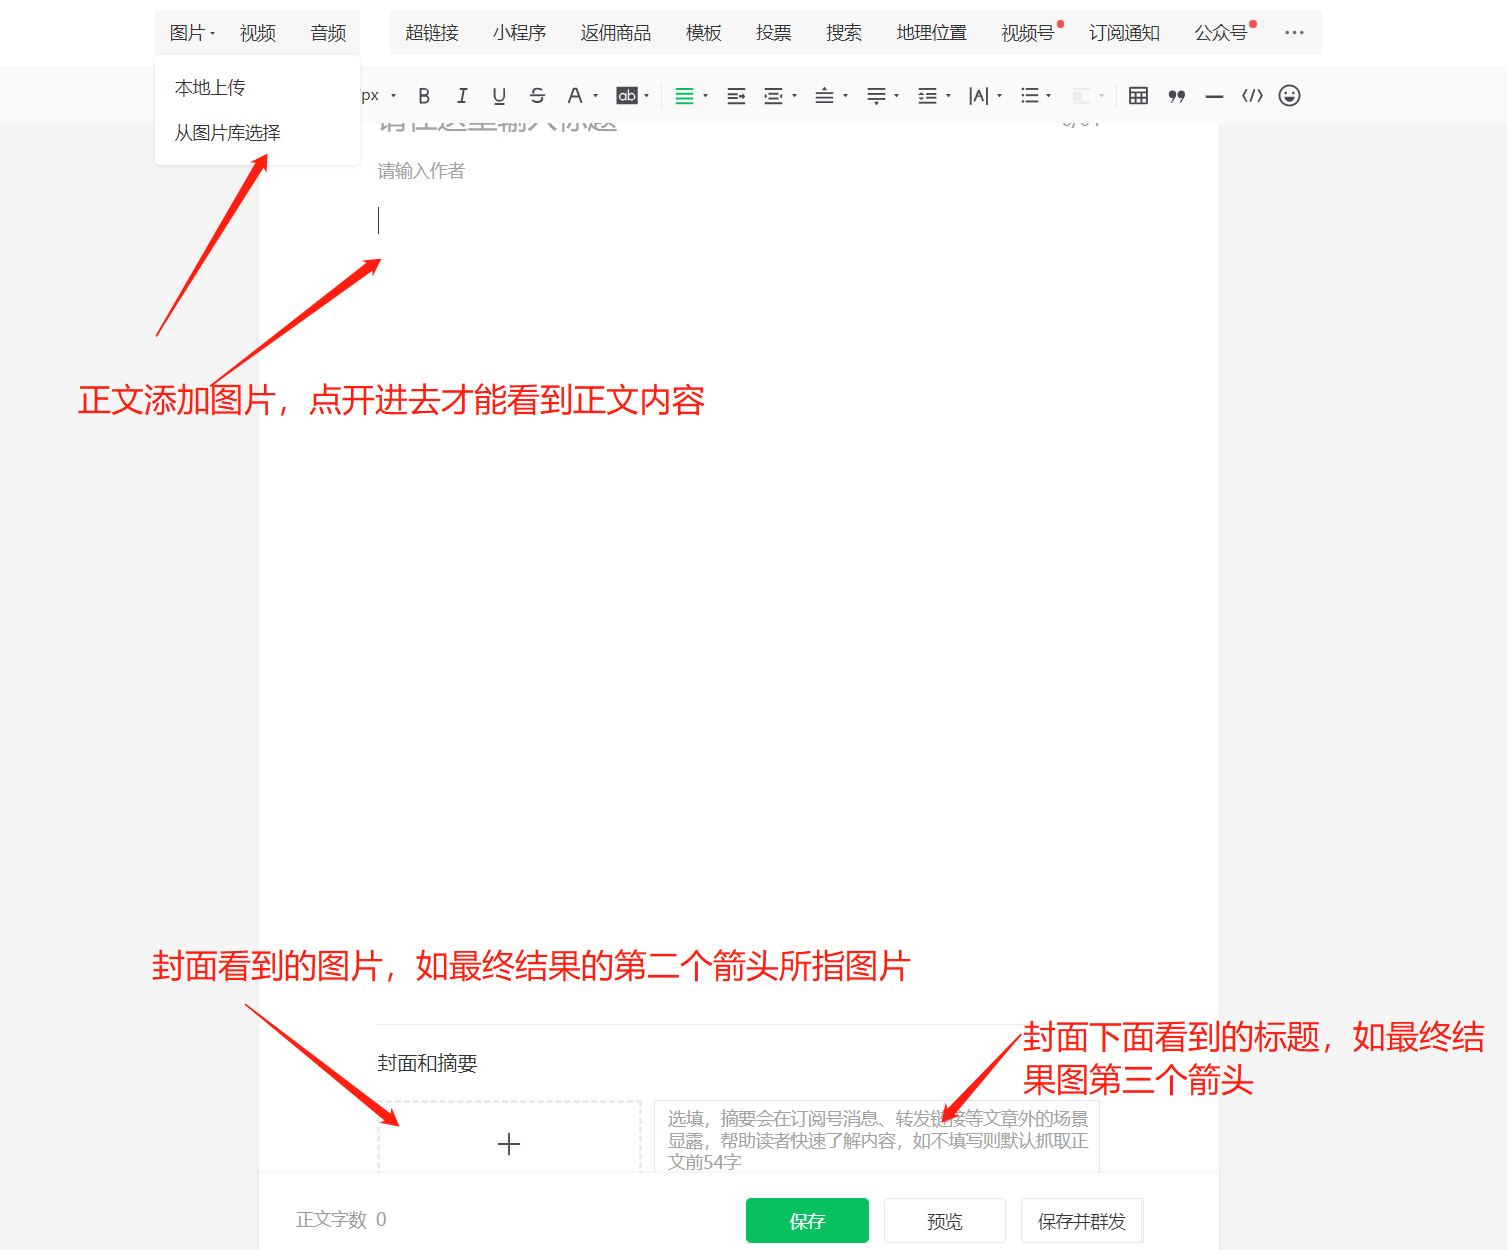Click the green 保存 save button

coord(807,1220)
